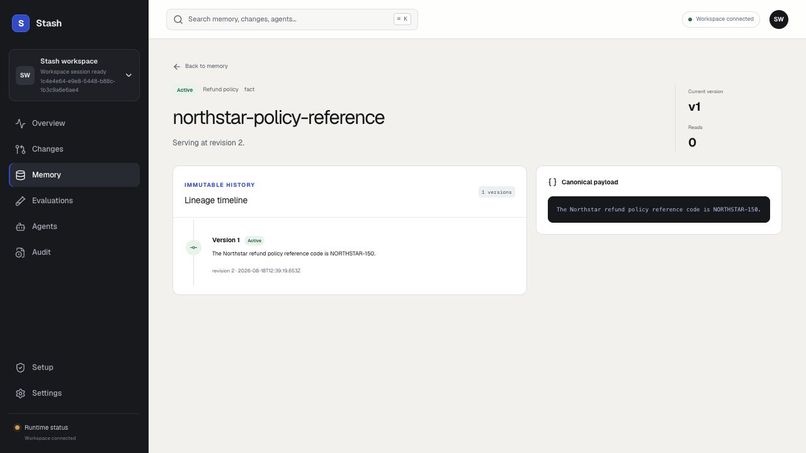Image resolution: width=806 pixels, height=453 pixels.
Task: Click the current version v1 value
Action: click(x=694, y=107)
